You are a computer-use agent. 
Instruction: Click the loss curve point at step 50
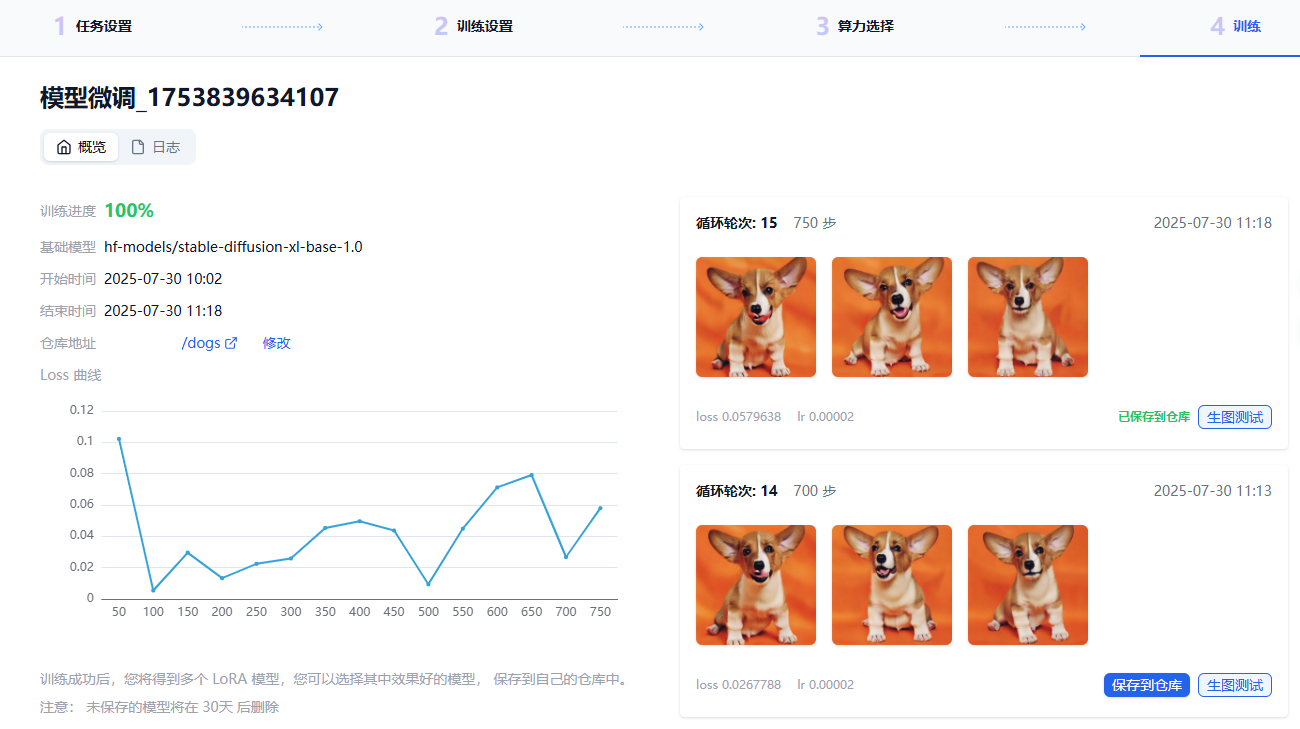tap(119, 438)
